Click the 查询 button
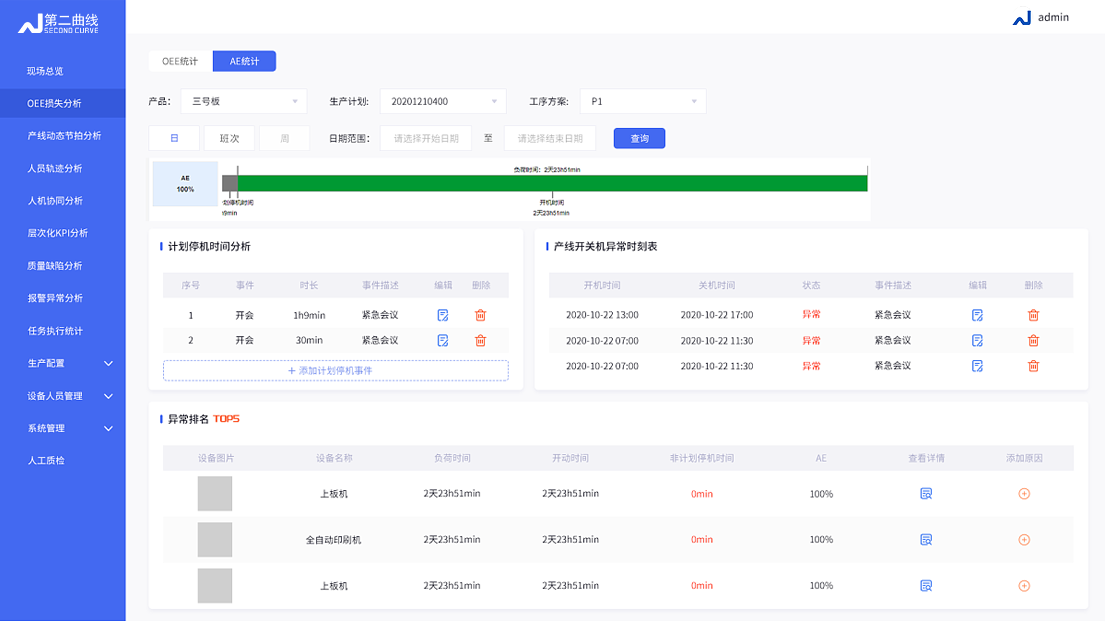This screenshot has height=622, width=1105. pos(639,138)
